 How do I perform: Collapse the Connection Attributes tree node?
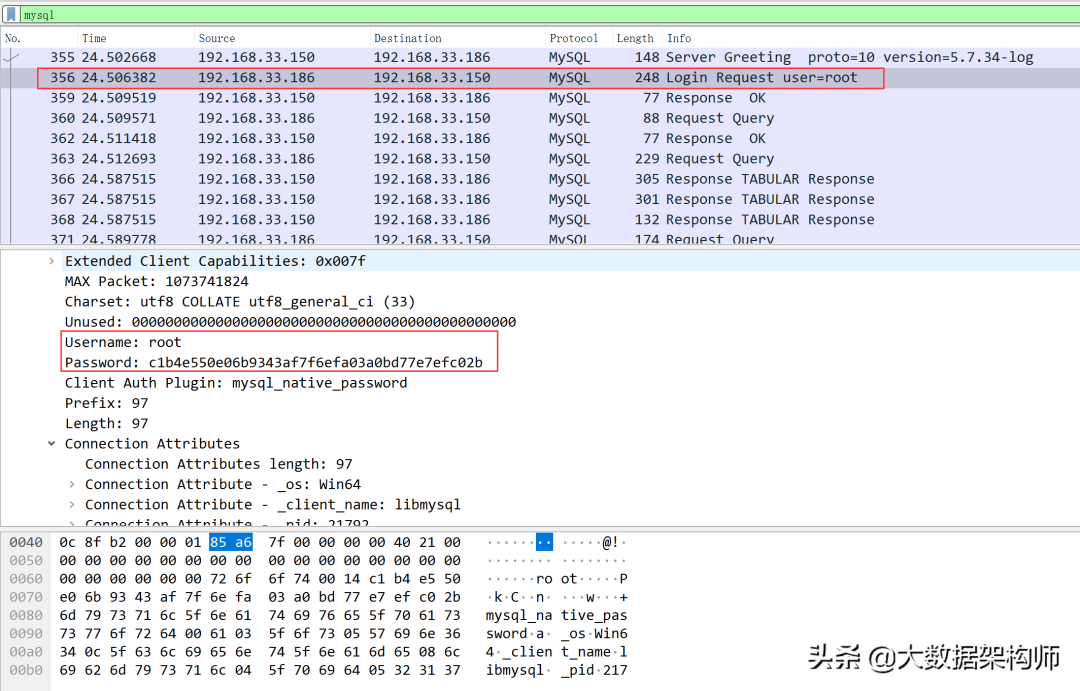coord(52,444)
